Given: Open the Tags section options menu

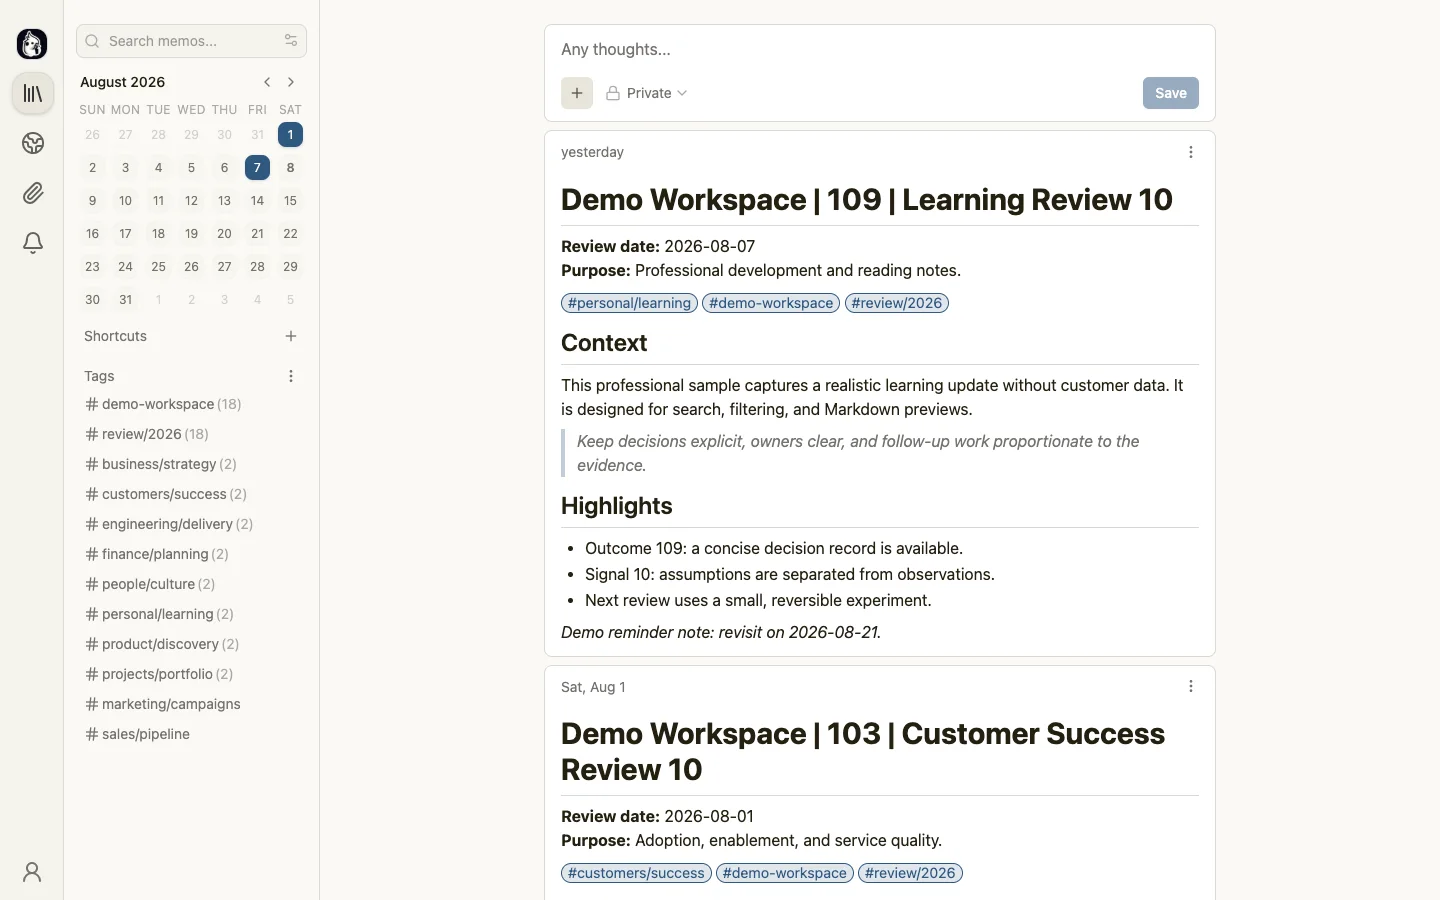Looking at the screenshot, I should (x=291, y=376).
